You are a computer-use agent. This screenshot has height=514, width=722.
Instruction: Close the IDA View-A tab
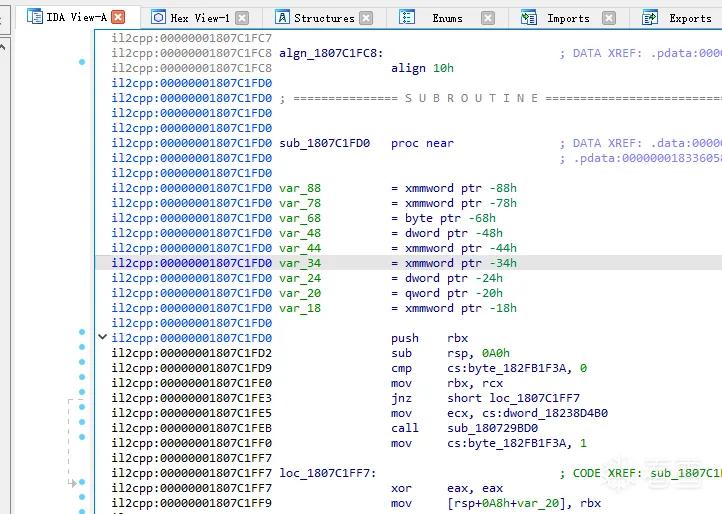tap(118, 18)
